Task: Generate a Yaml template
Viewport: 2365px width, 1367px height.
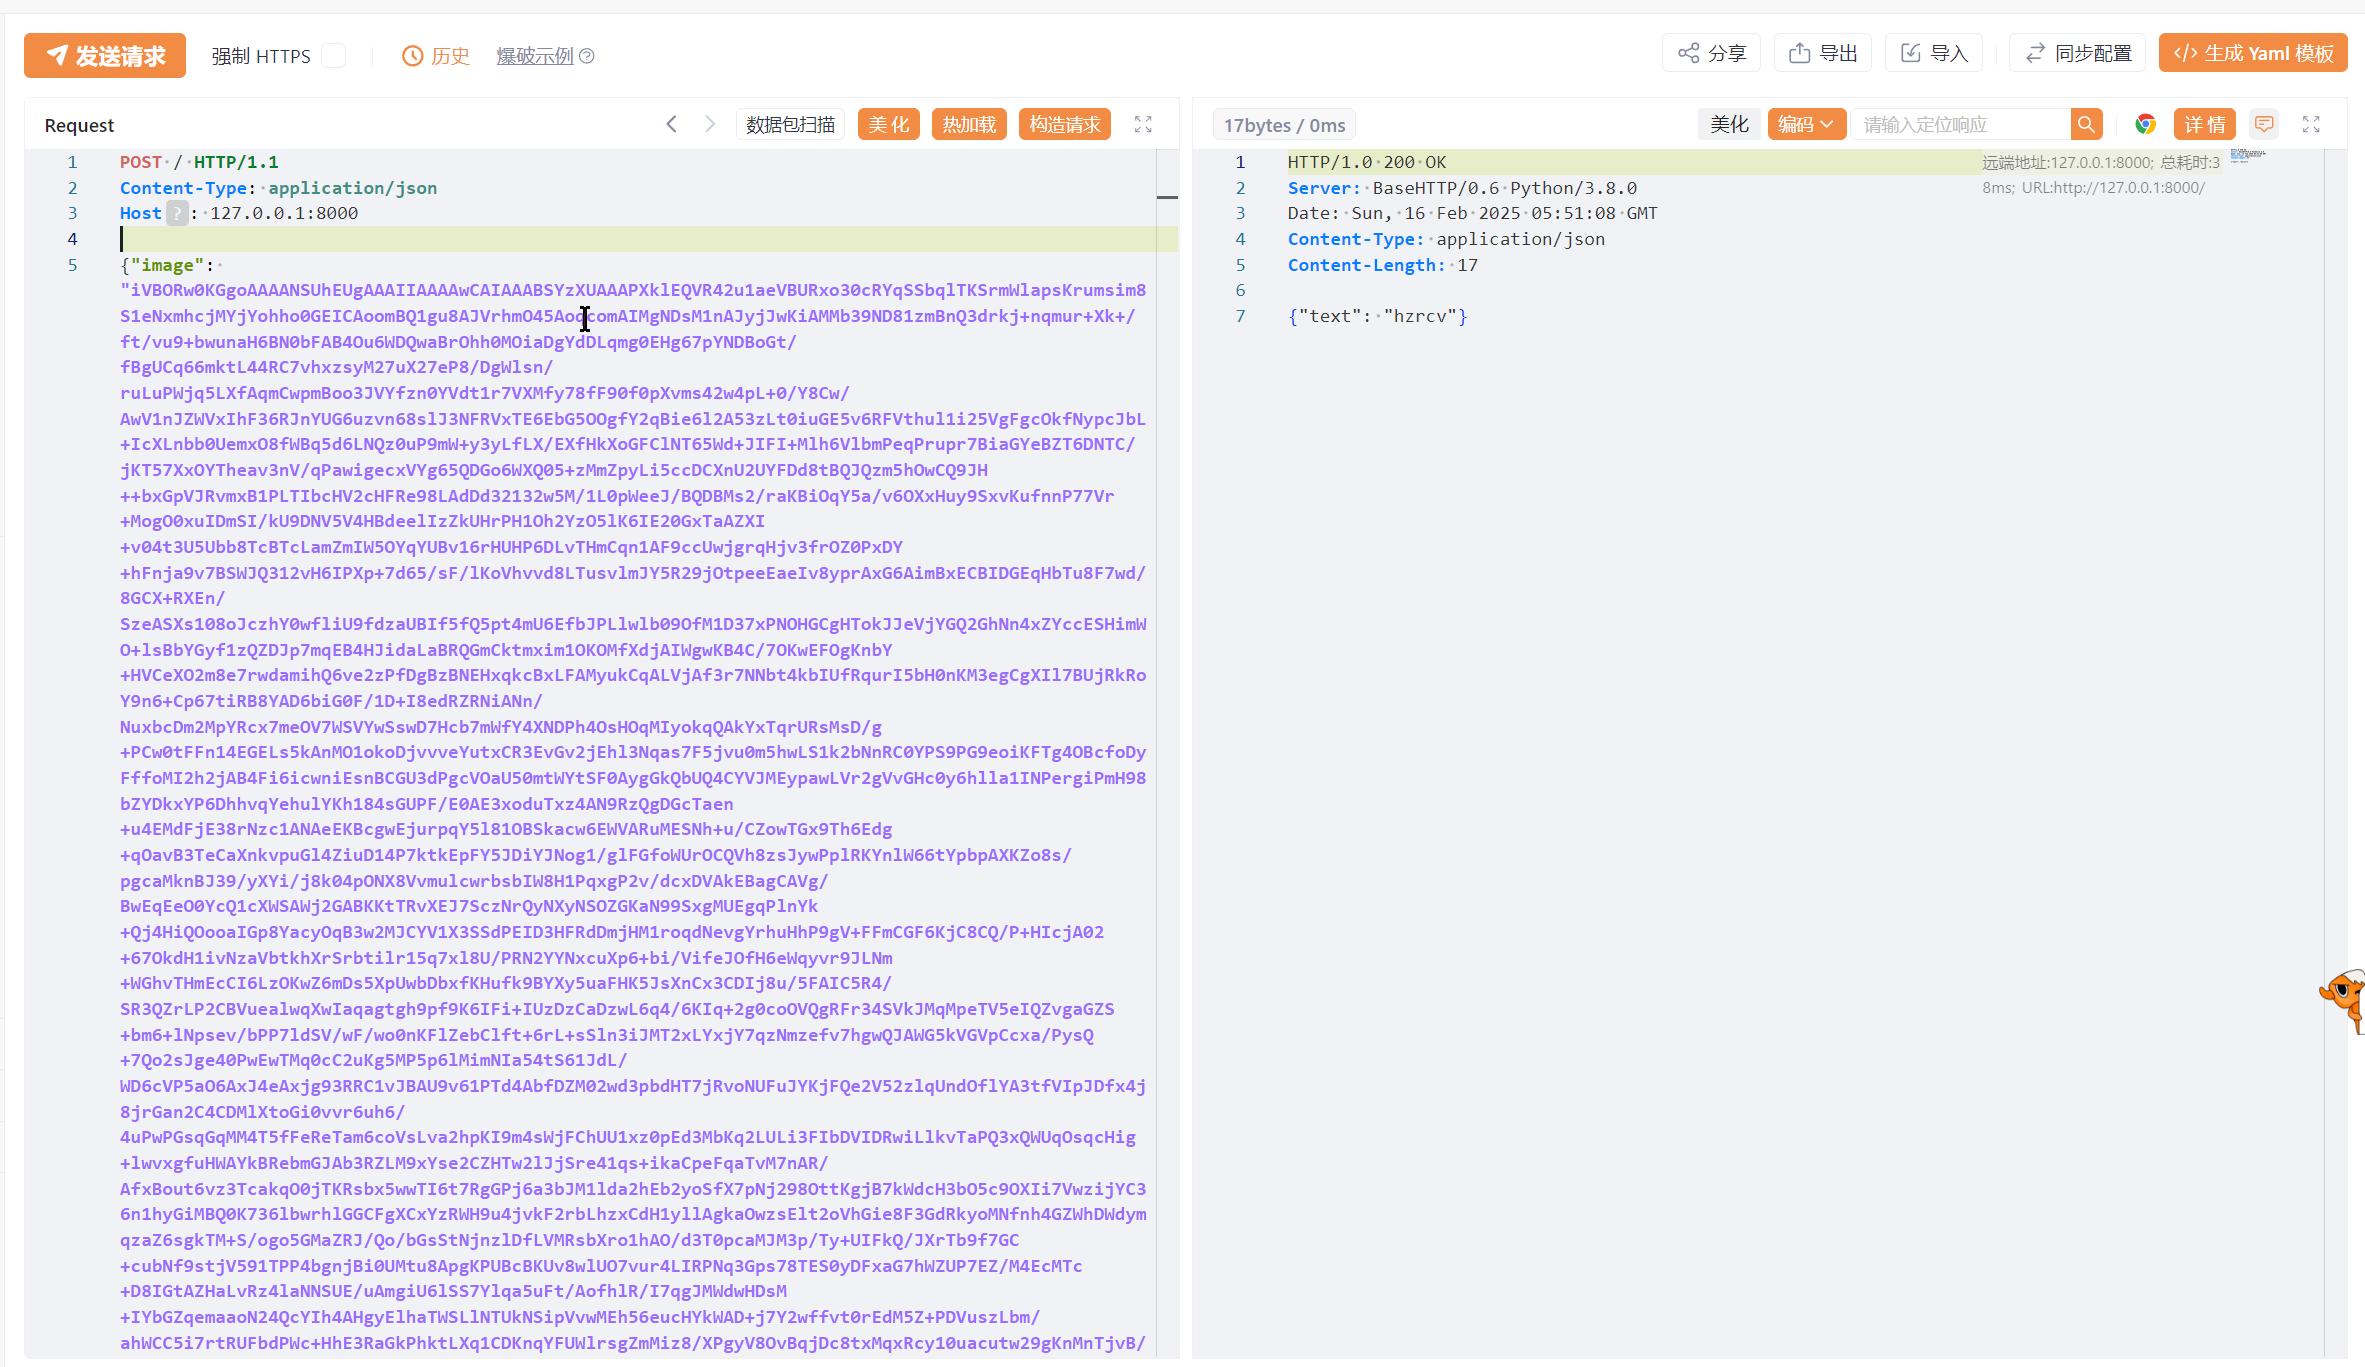Action: [x=2253, y=53]
